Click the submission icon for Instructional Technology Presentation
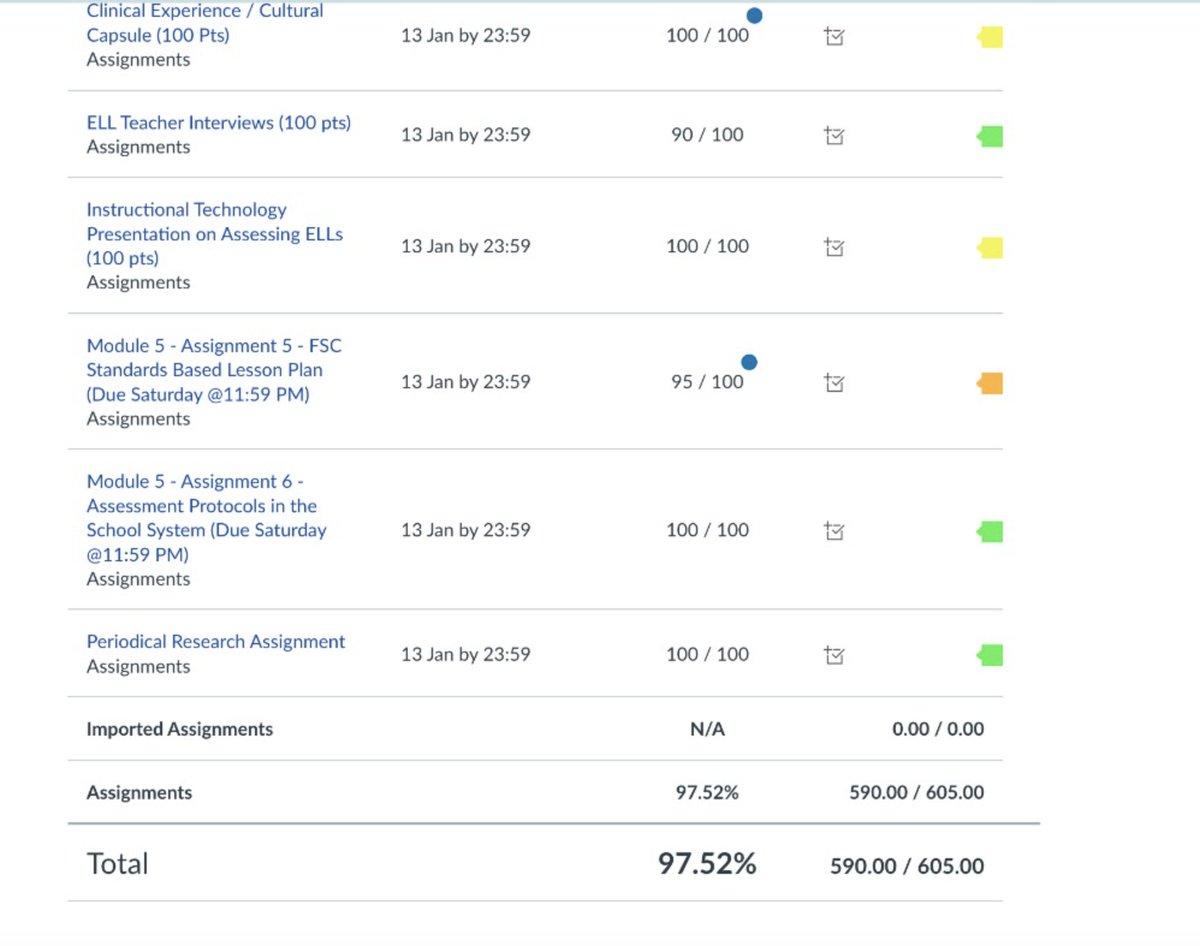The height and width of the screenshot is (946, 1200). click(x=834, y=247)
